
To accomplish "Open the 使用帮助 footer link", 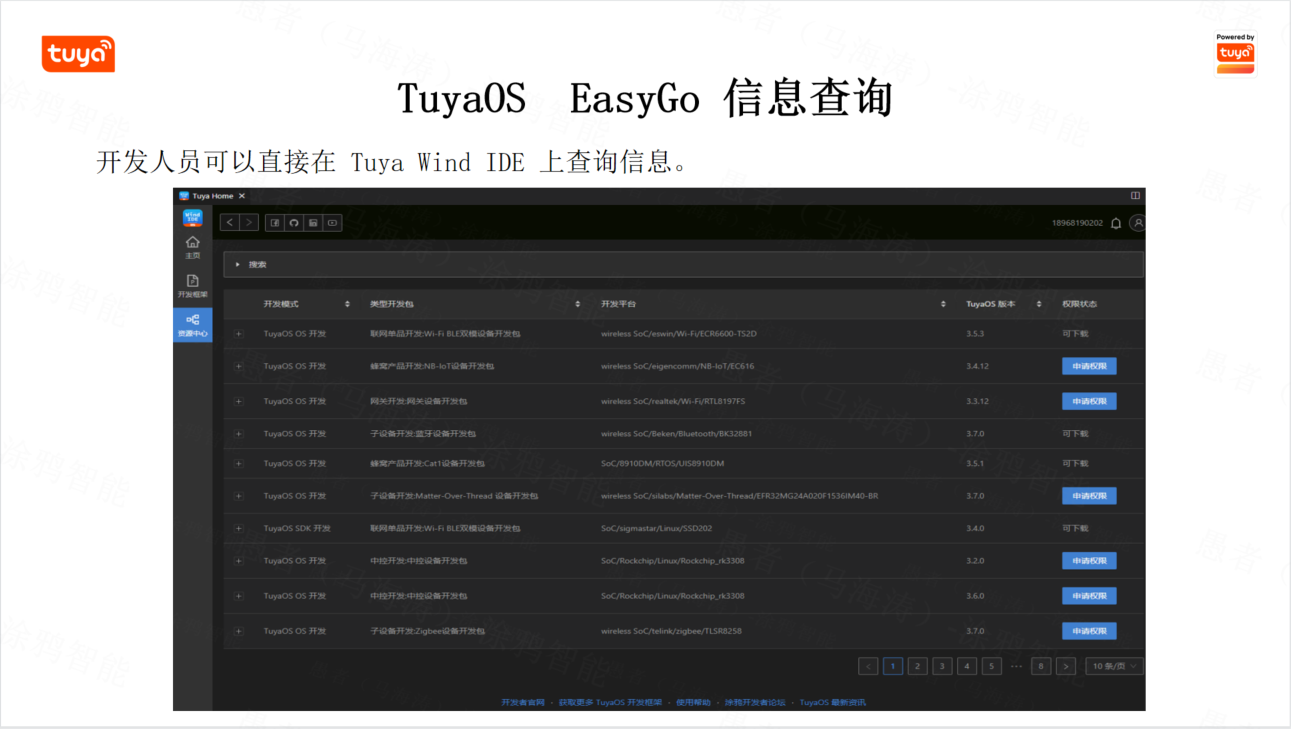I will coord(693,703).
